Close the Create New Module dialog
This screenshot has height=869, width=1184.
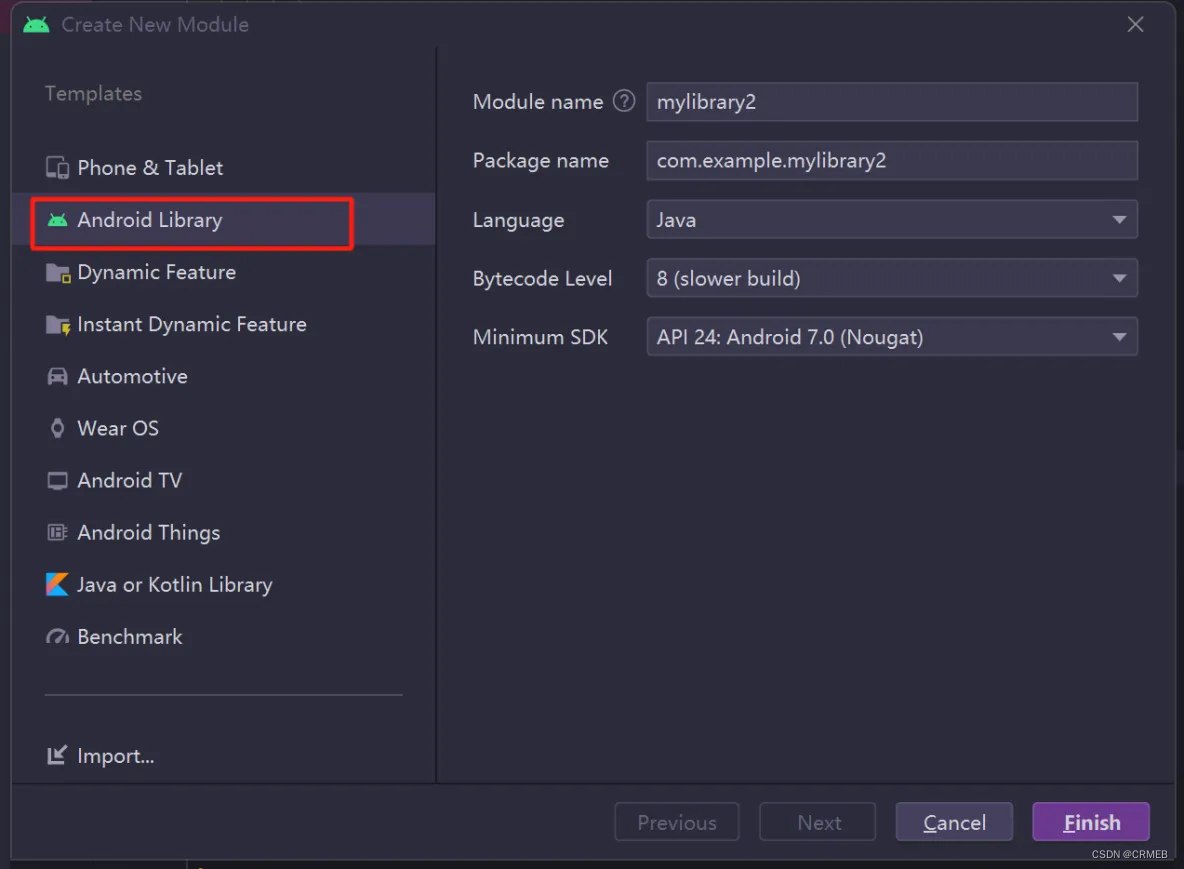tap(1135, 24)
